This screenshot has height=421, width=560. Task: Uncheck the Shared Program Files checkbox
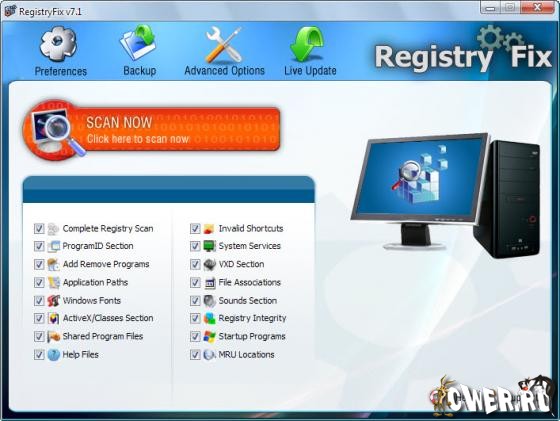tap(39, 337)
